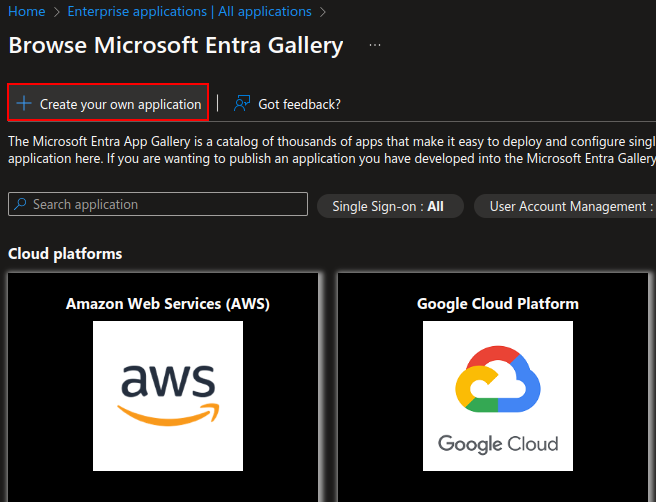Click the magnifier icon in the search box
The width and height of the screenshot is (656, 502).
(20, 204)
